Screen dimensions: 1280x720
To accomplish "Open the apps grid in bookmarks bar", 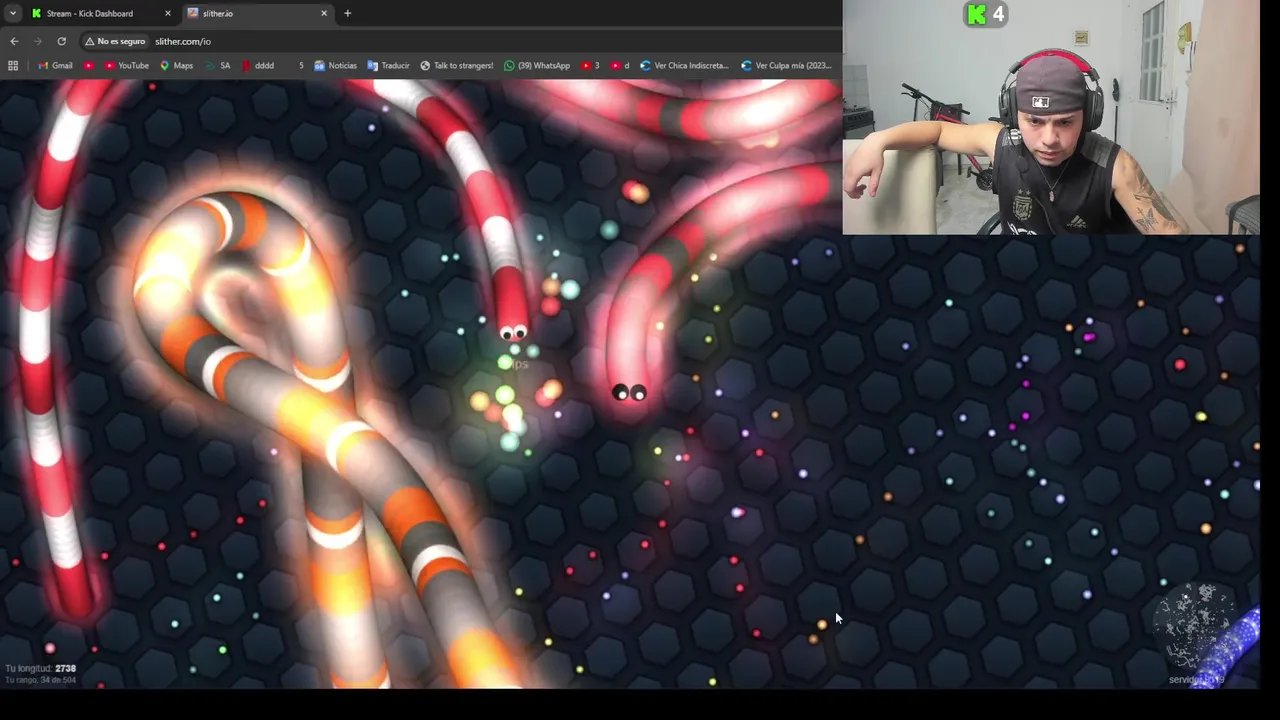I will coord(13,65).
